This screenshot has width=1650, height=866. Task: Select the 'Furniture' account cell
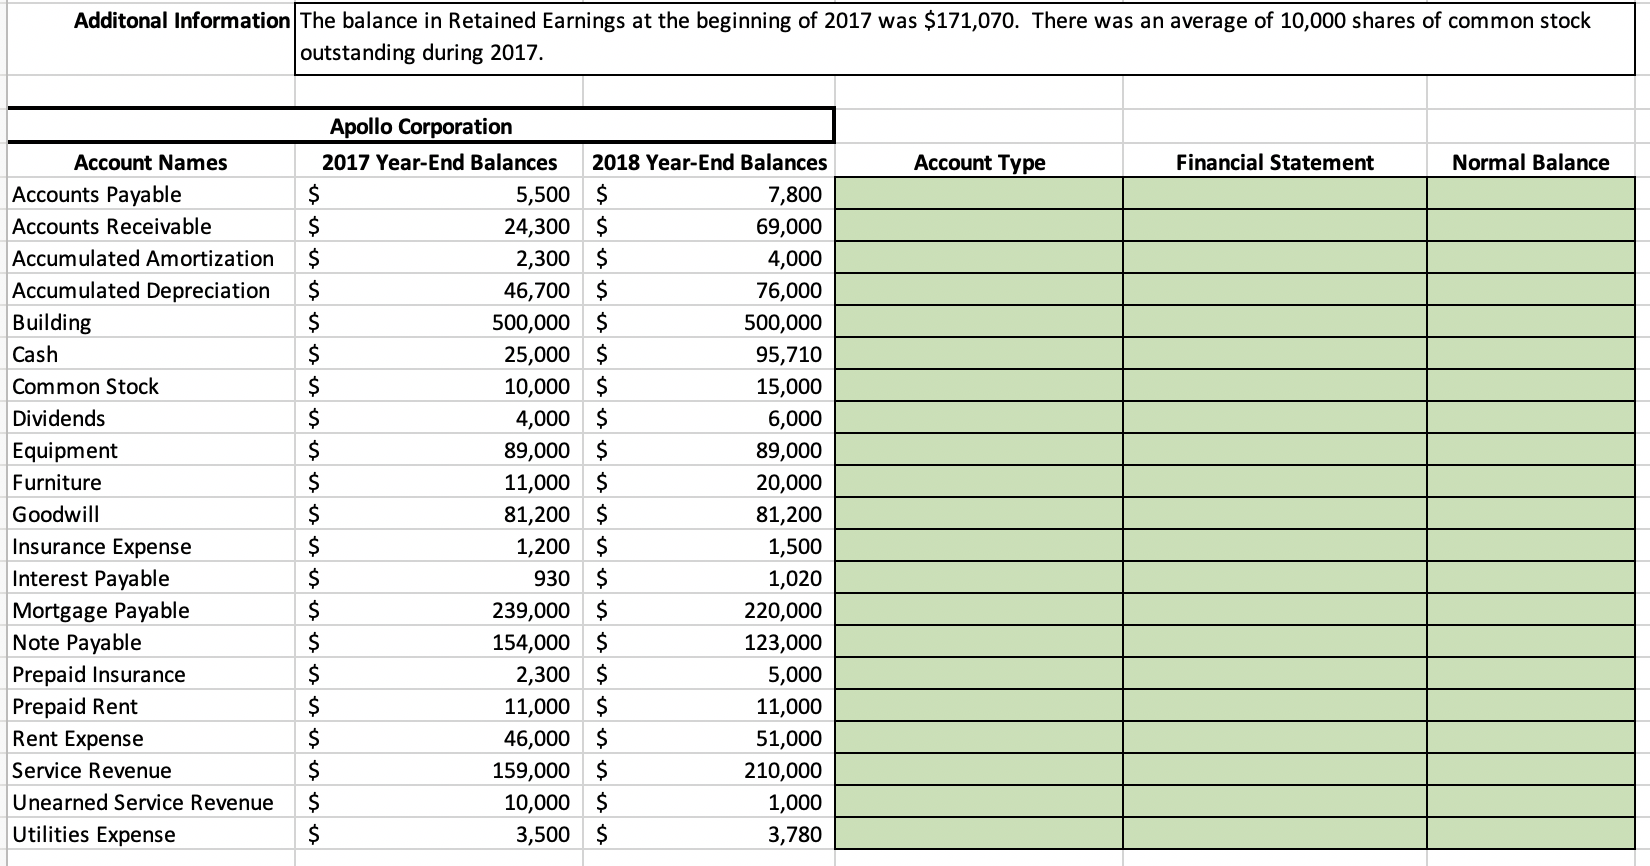pos(151,482)
